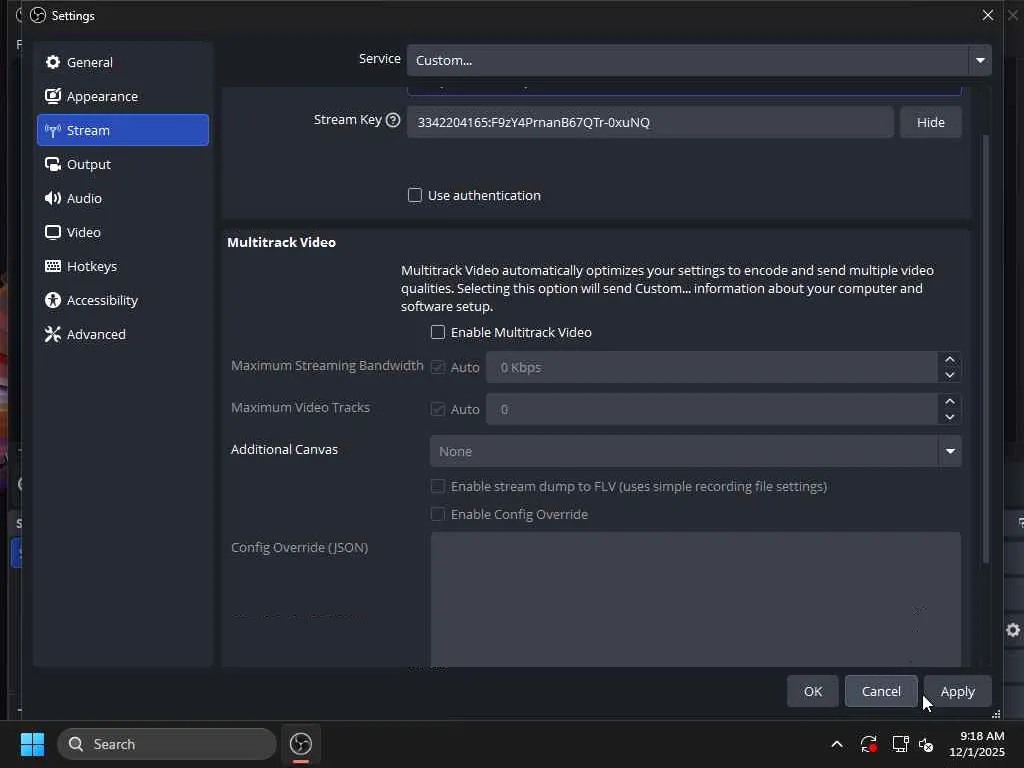1024x768 pixels.
Task: Toggle Auto for Maximum Video Tracks
Action: (x=438, y=409)
